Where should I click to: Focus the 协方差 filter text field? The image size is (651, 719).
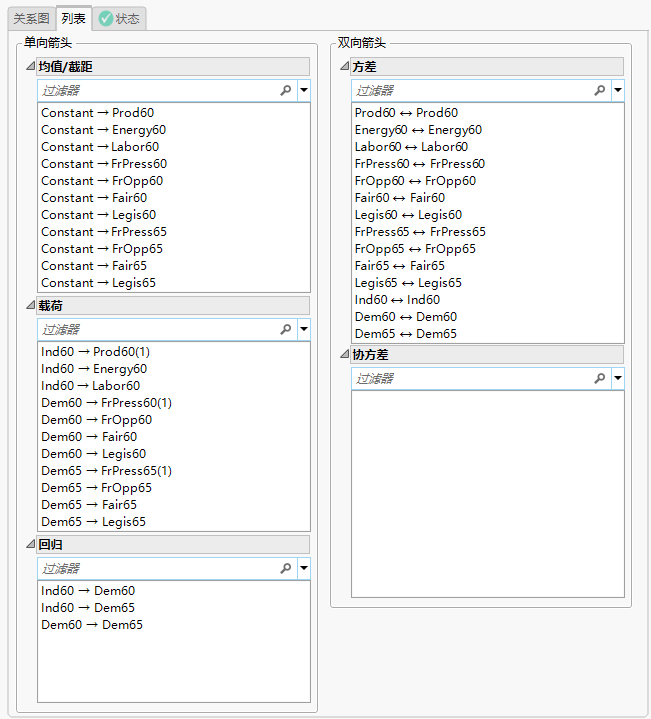tap(470, 378)
